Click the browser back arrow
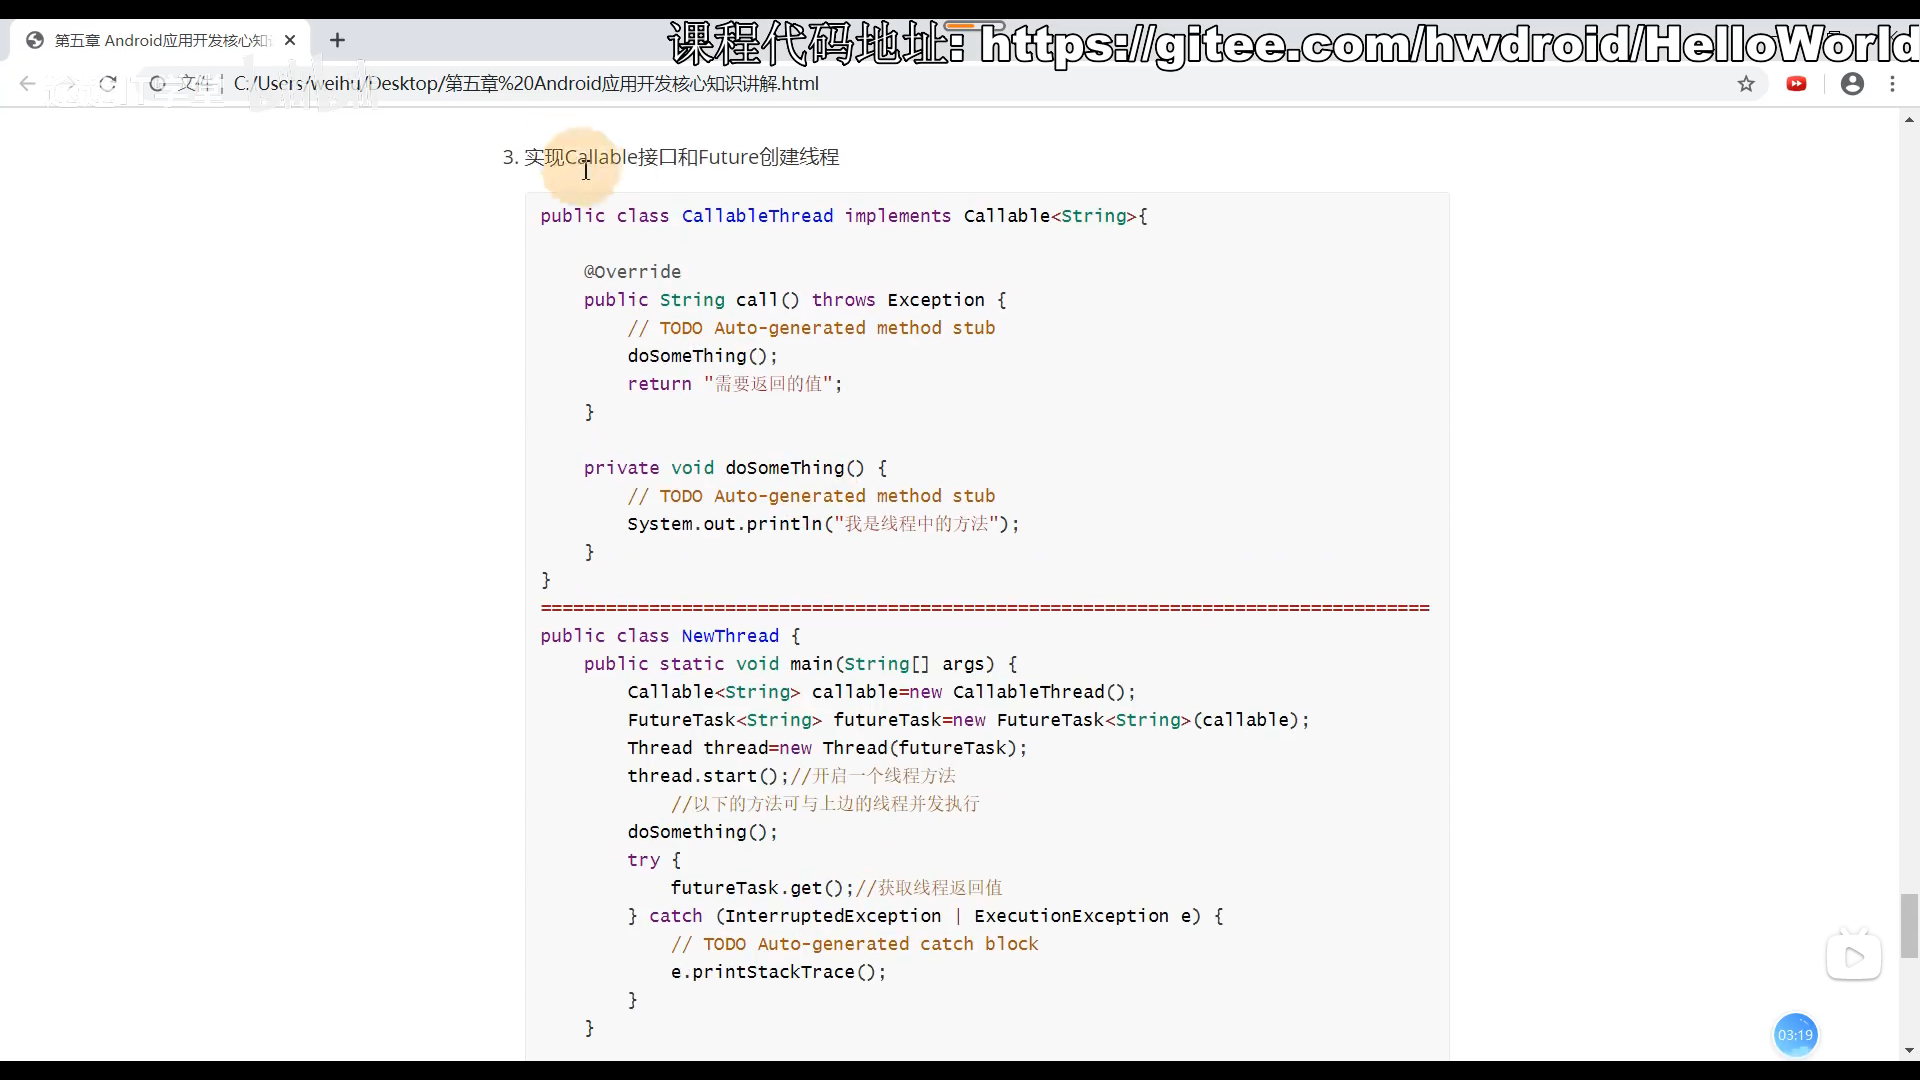The image size is (1920, 1080). [28, 84]
